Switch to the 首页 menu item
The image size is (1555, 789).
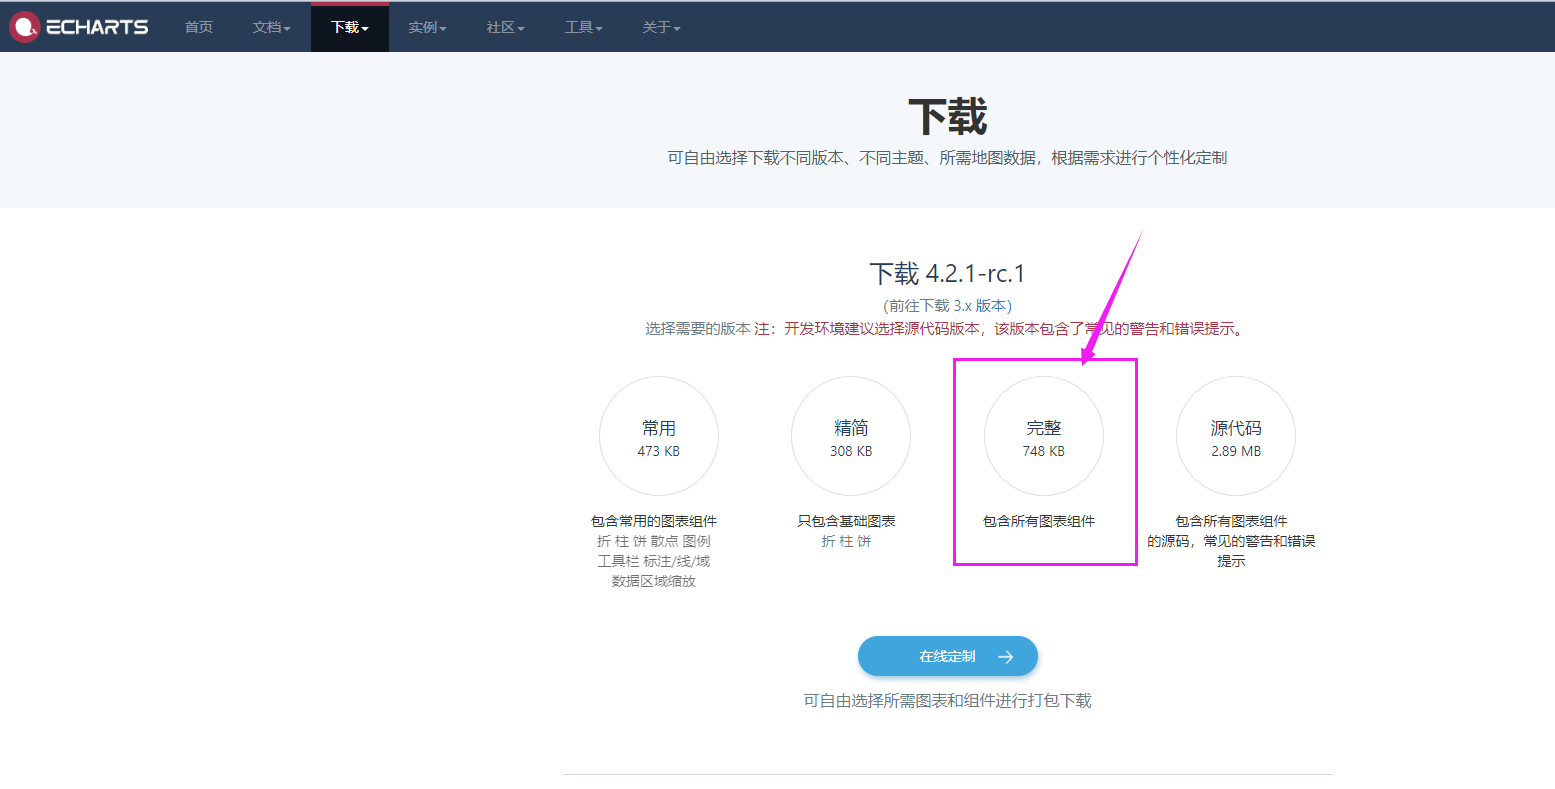pos(198,27)
